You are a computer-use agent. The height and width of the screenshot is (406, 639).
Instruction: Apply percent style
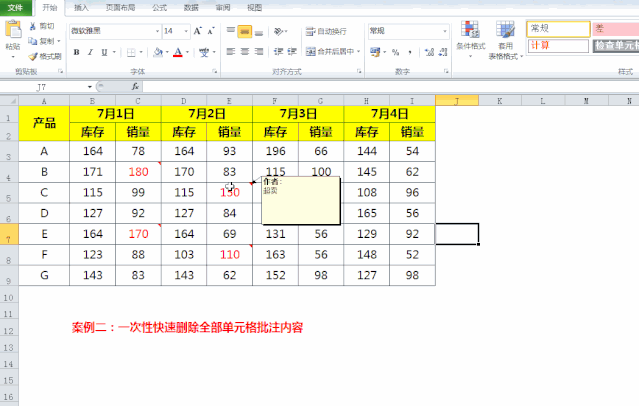click(x=395, y=52)
